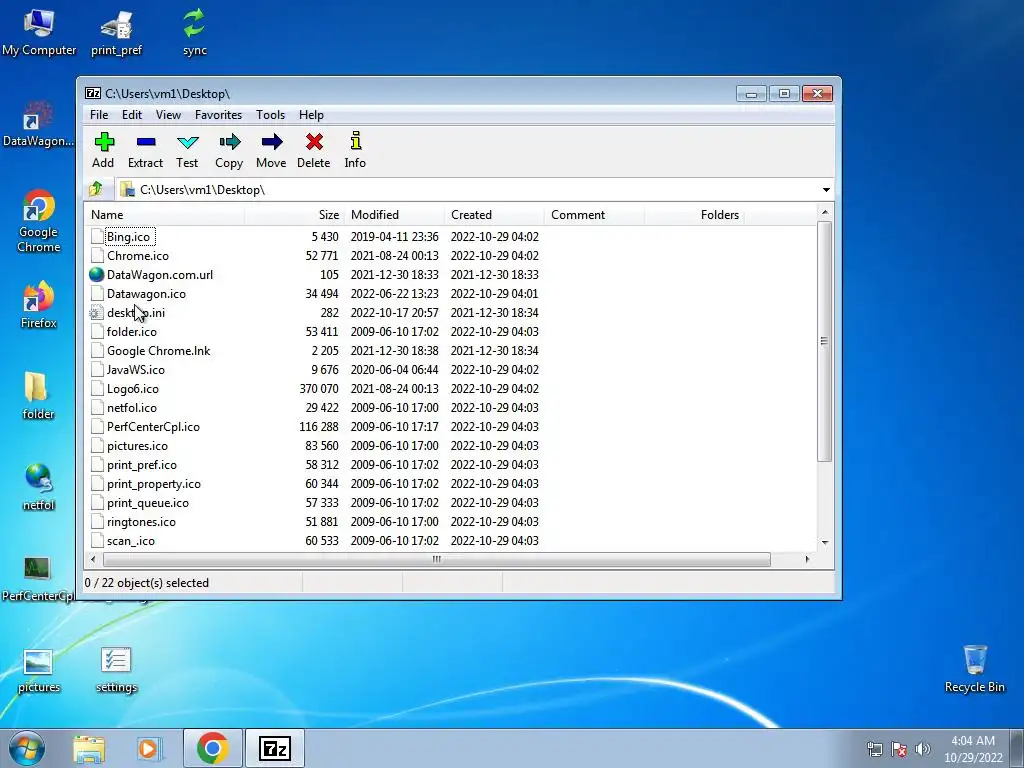Click the red Delete icon

(x=314, y=142)
